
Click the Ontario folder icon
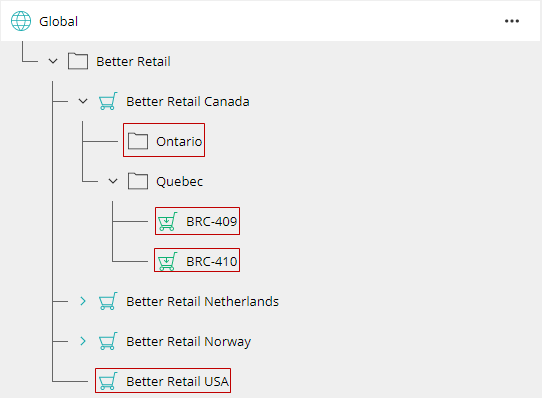click(138, 141)
